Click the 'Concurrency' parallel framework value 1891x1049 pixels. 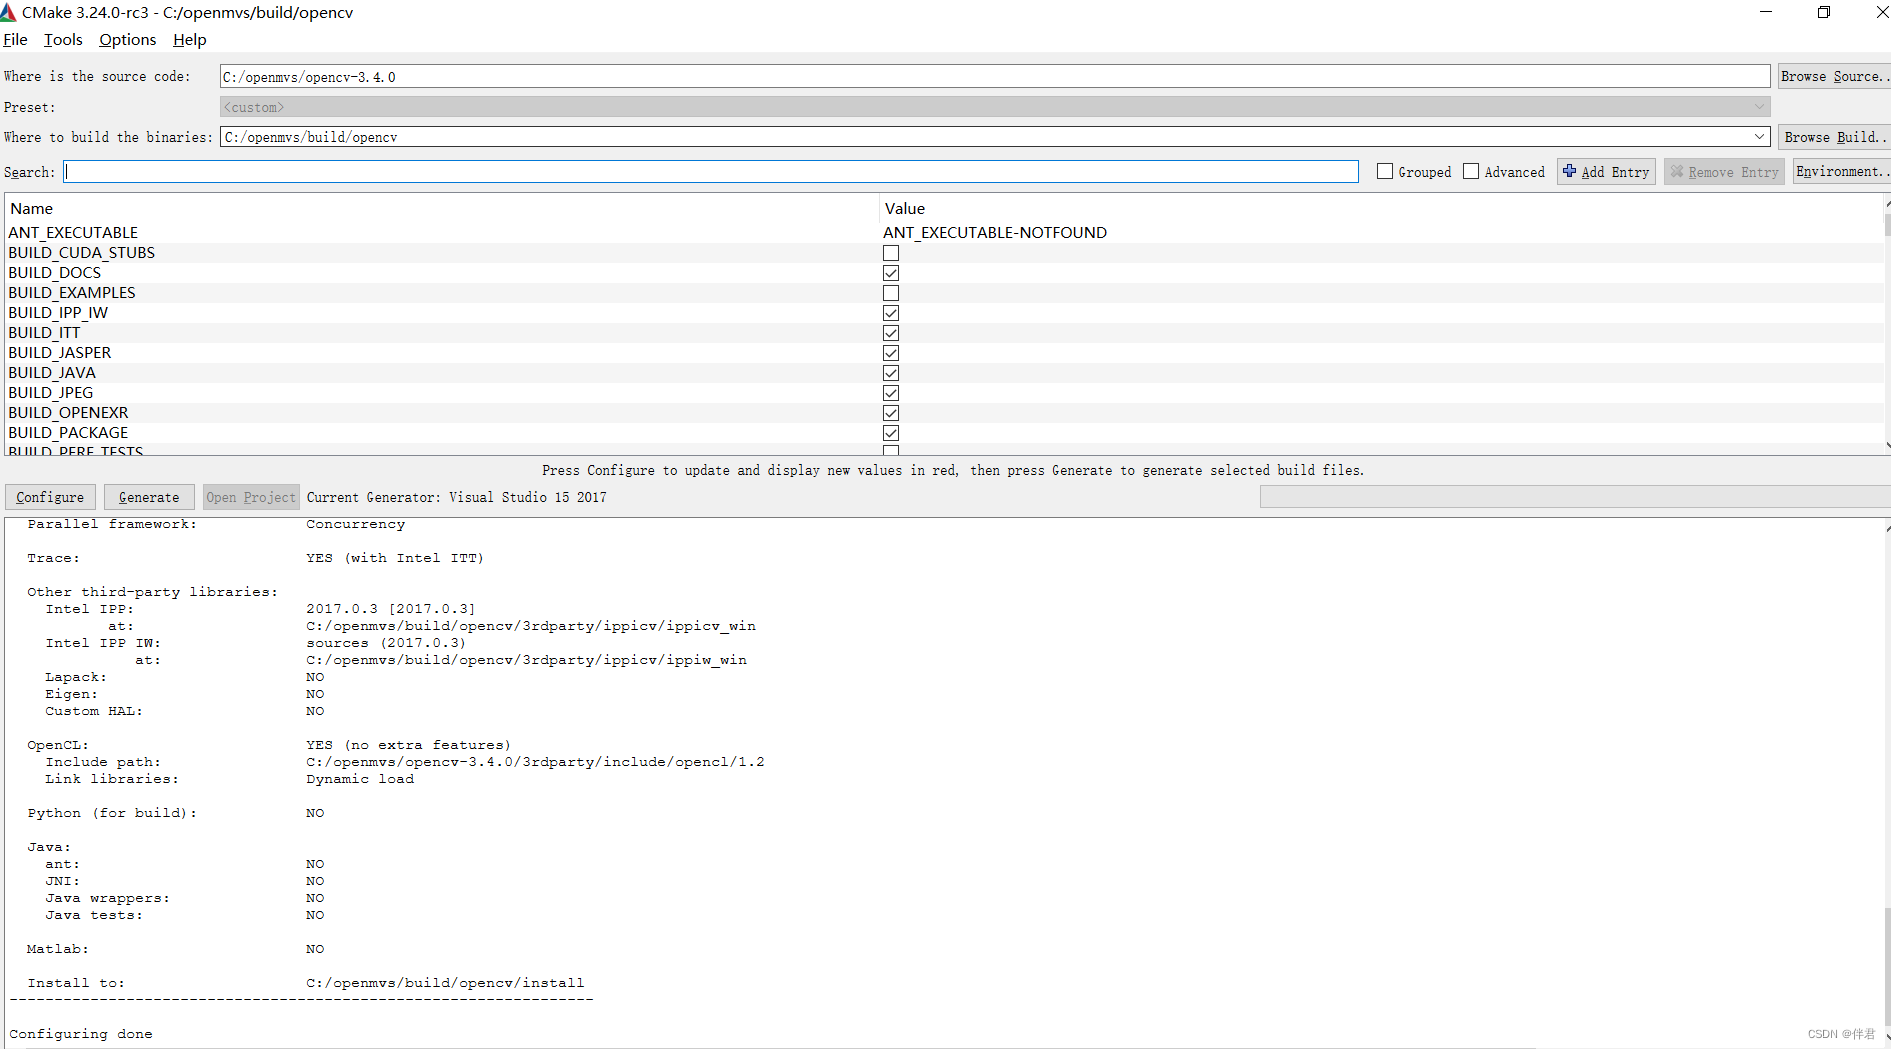click(x=355, y=524)
